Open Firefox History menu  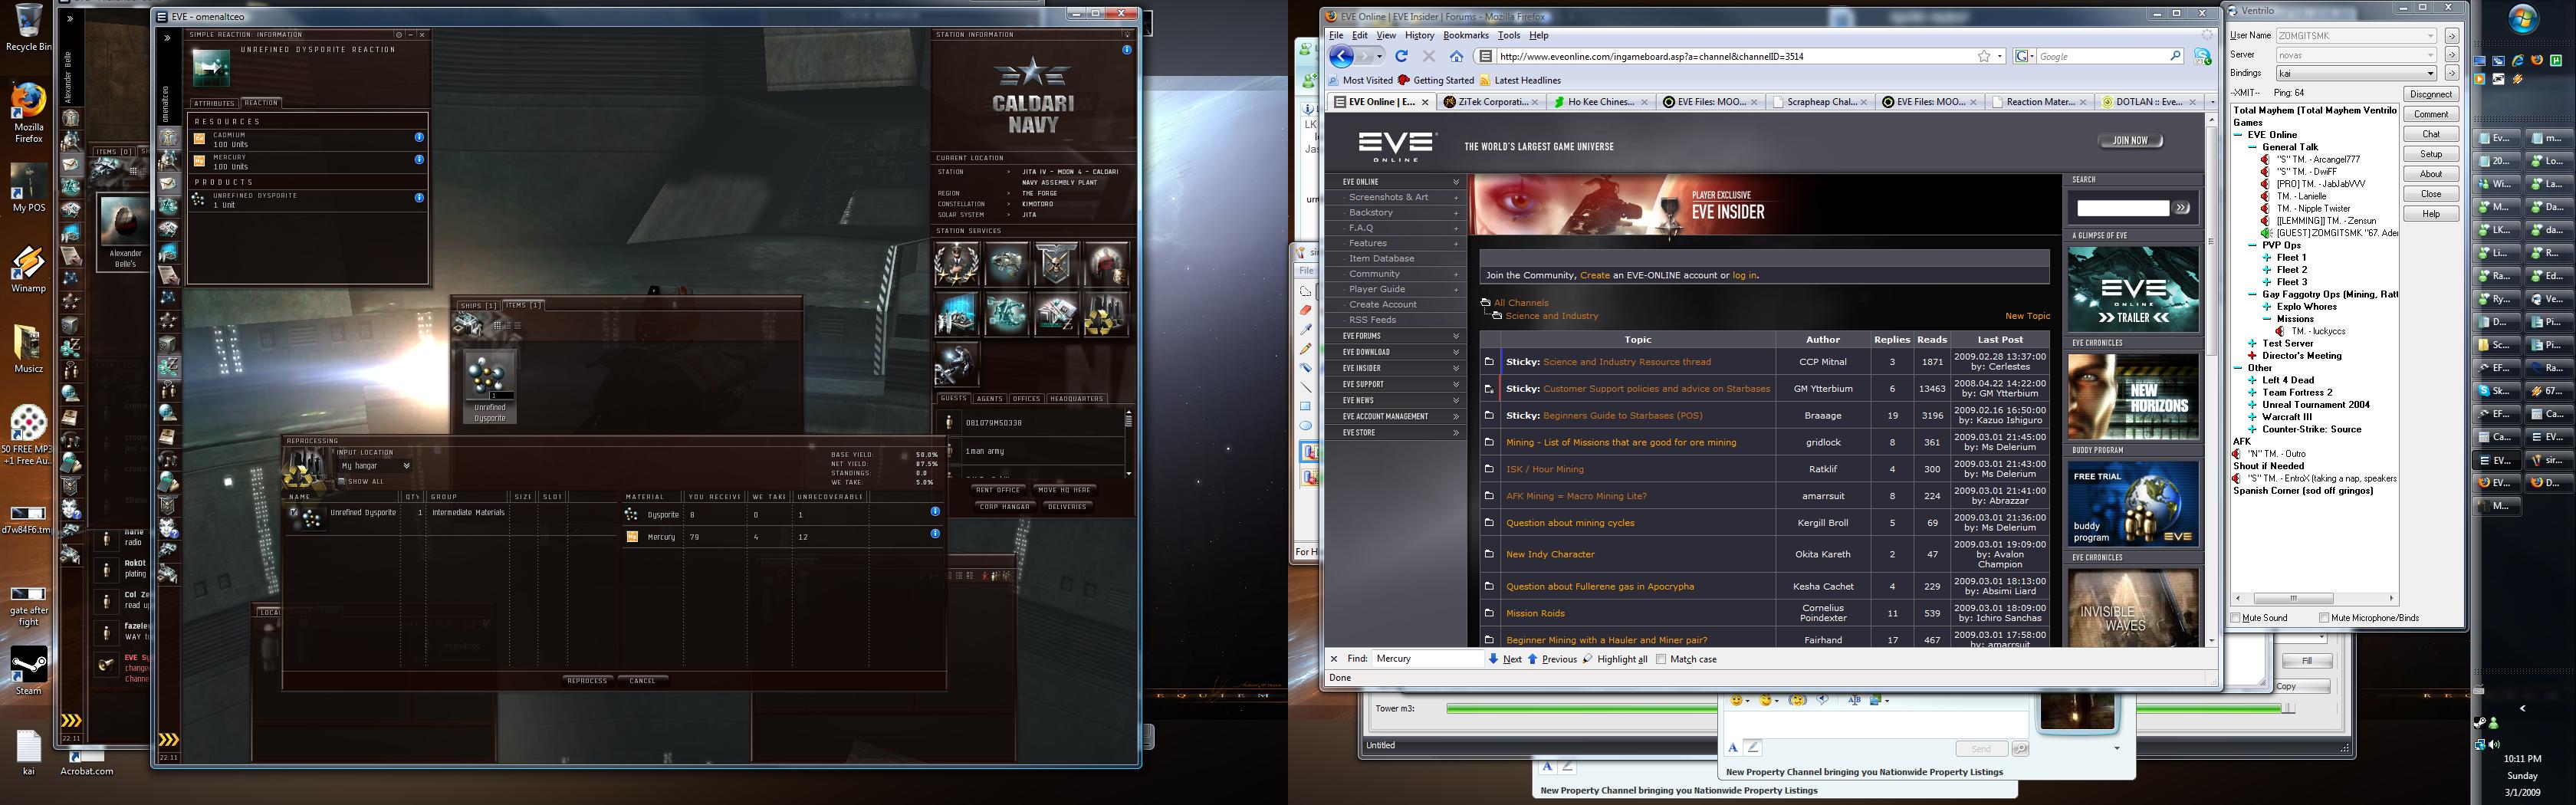(x=1419, y=35)
